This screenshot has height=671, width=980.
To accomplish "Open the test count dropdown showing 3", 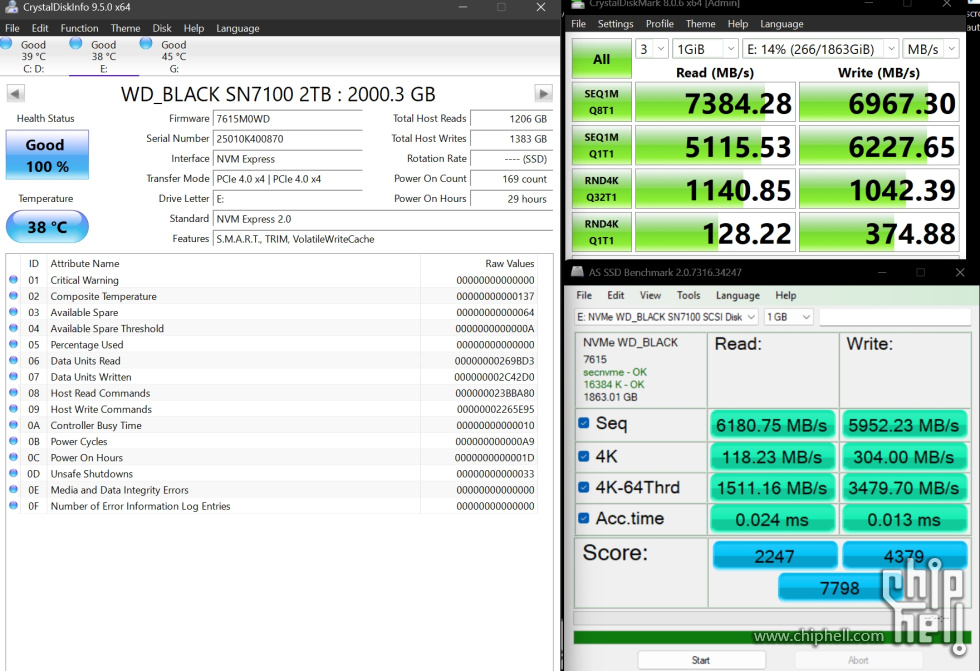I will click(x=652, y=49).
